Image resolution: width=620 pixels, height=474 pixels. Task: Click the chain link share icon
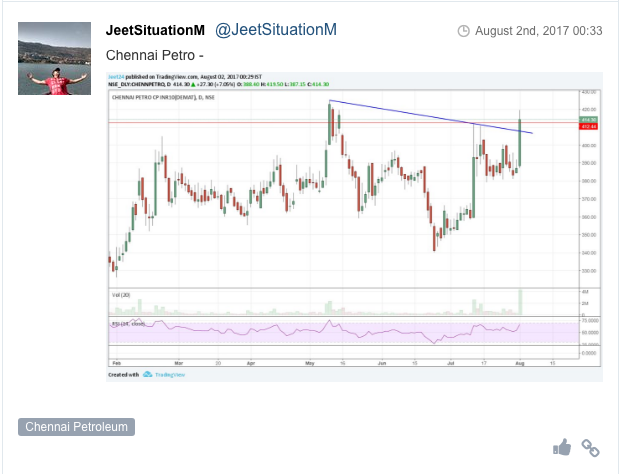point(590,448)
